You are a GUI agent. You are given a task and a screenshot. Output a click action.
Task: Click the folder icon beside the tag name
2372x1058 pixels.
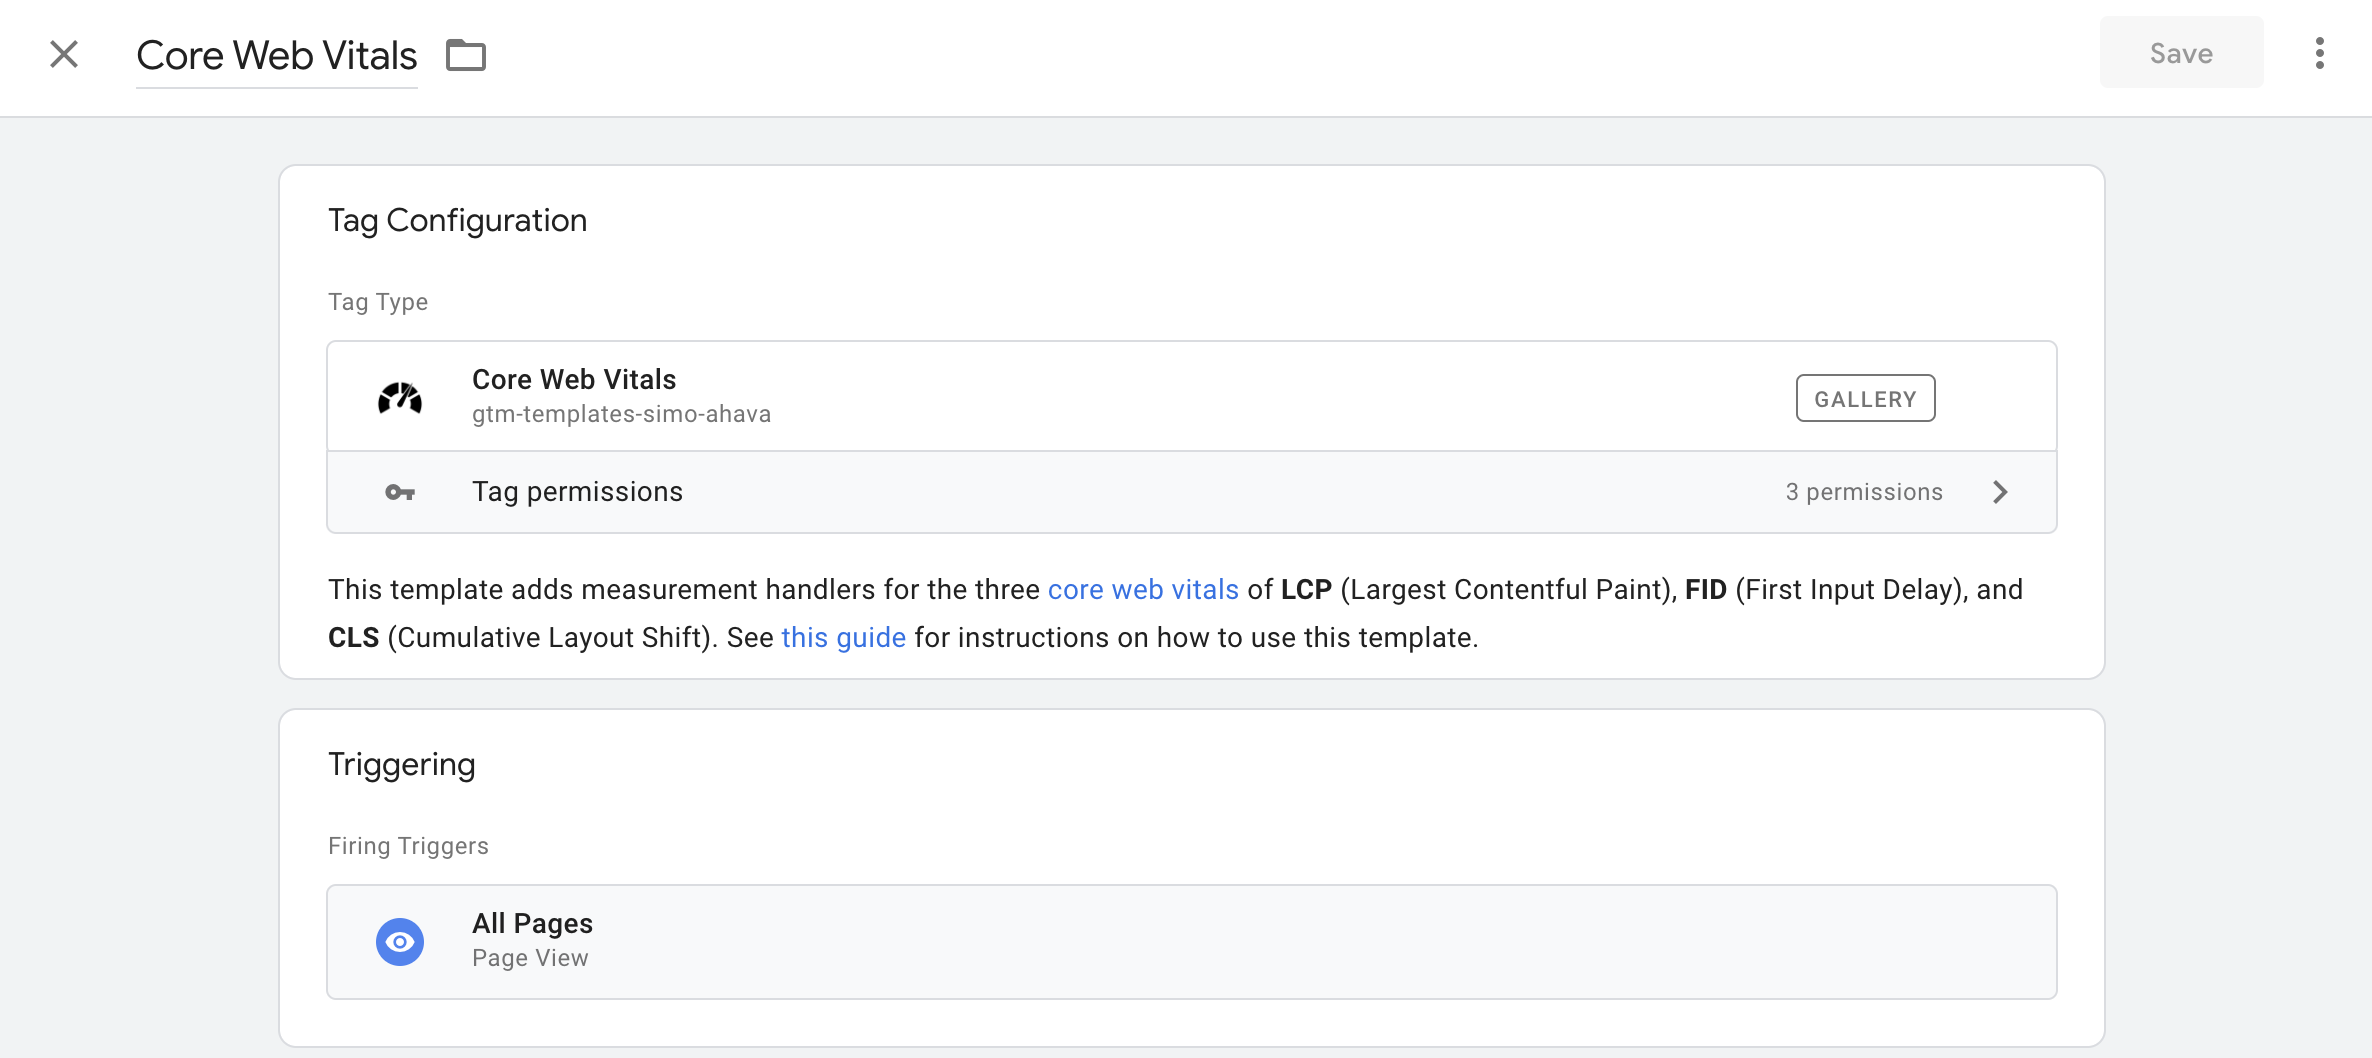465,55
